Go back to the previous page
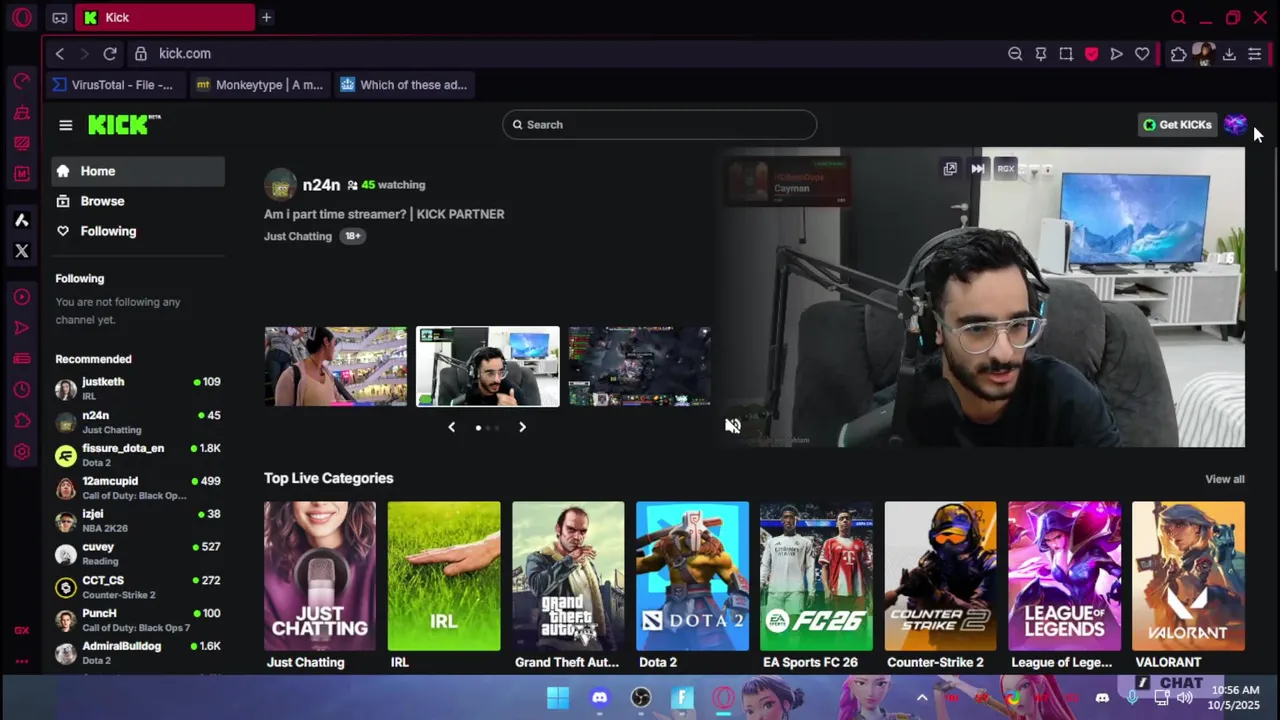The height and width of the screenshot is (720, 1280). pyautogui.click(x=60, y=54)
